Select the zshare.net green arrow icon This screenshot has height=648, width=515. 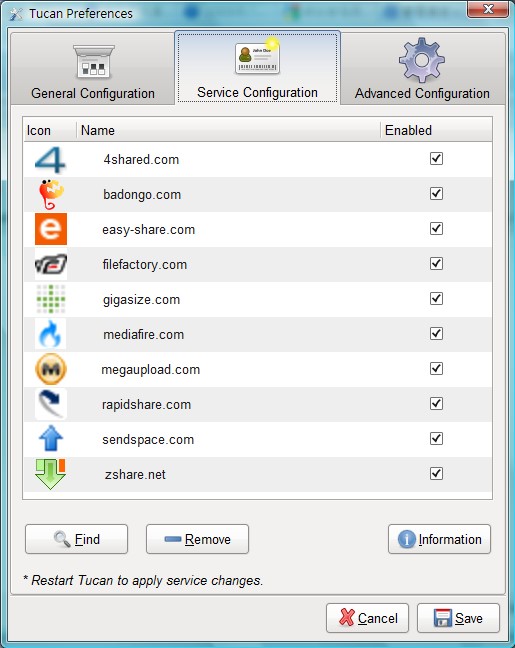[50, 474]
